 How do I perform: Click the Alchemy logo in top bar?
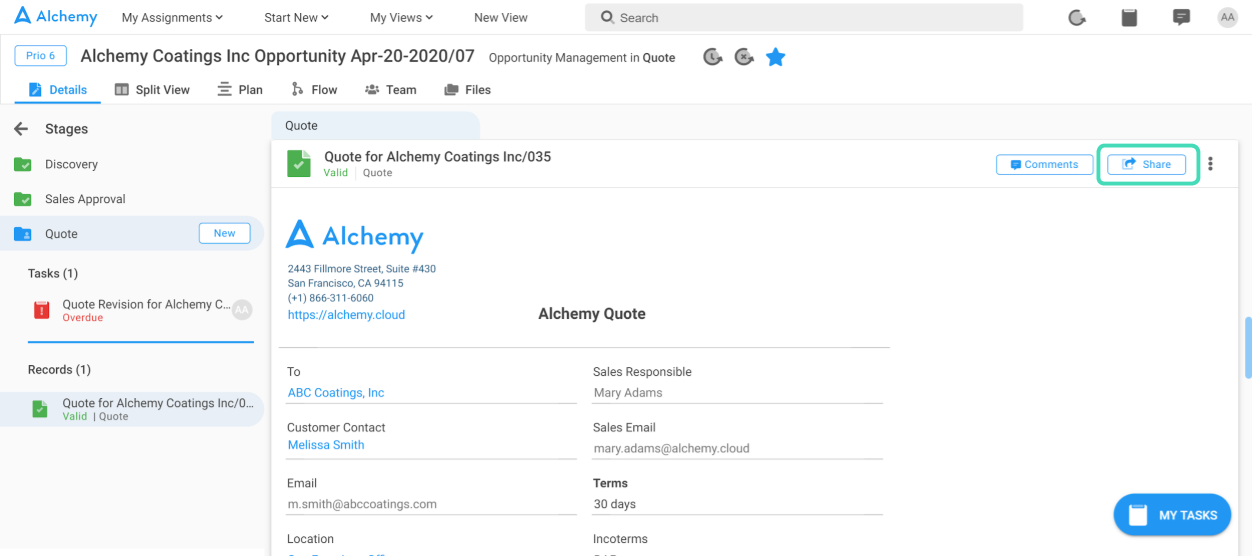pyautogui.click(x=56, y=17)
